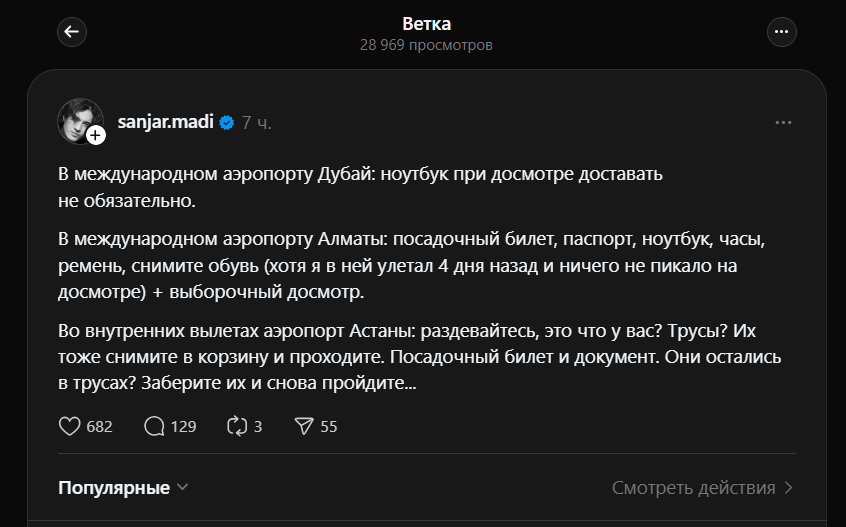Like the post with the heart icon
The height and width of the screenshot is (527, 846).
[69, 426]
